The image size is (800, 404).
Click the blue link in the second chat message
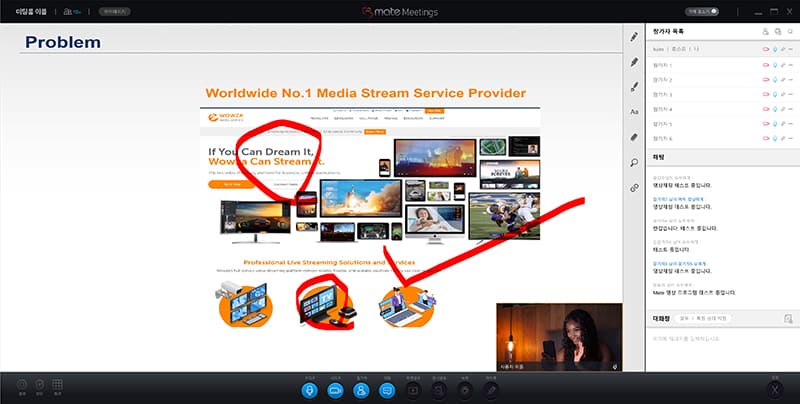pyautogui.click(x=679, y=199)
